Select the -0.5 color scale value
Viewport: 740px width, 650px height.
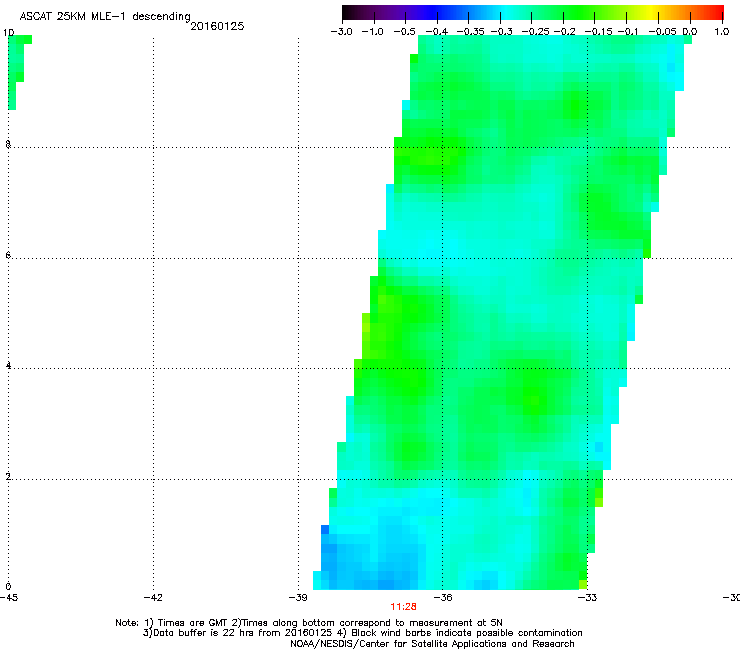(x=404, y=32)
